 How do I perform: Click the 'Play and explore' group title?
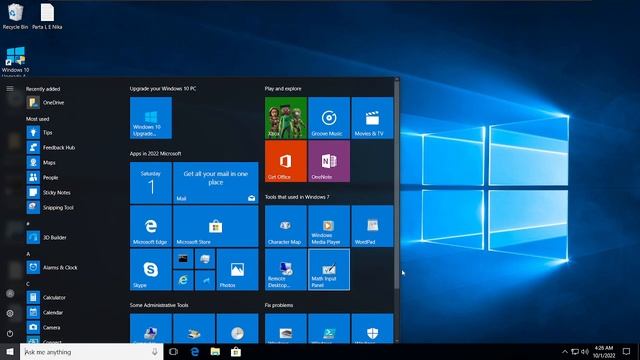click(283, 89)
